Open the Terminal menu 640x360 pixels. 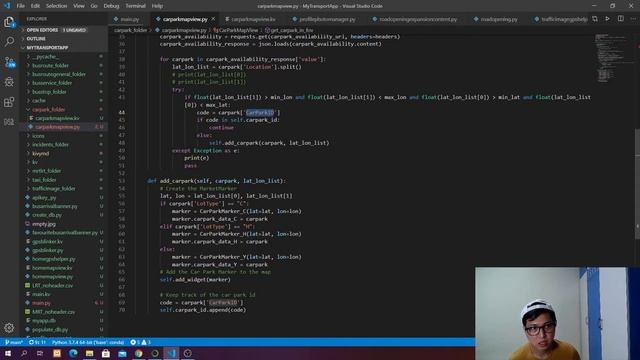(136, 6)
